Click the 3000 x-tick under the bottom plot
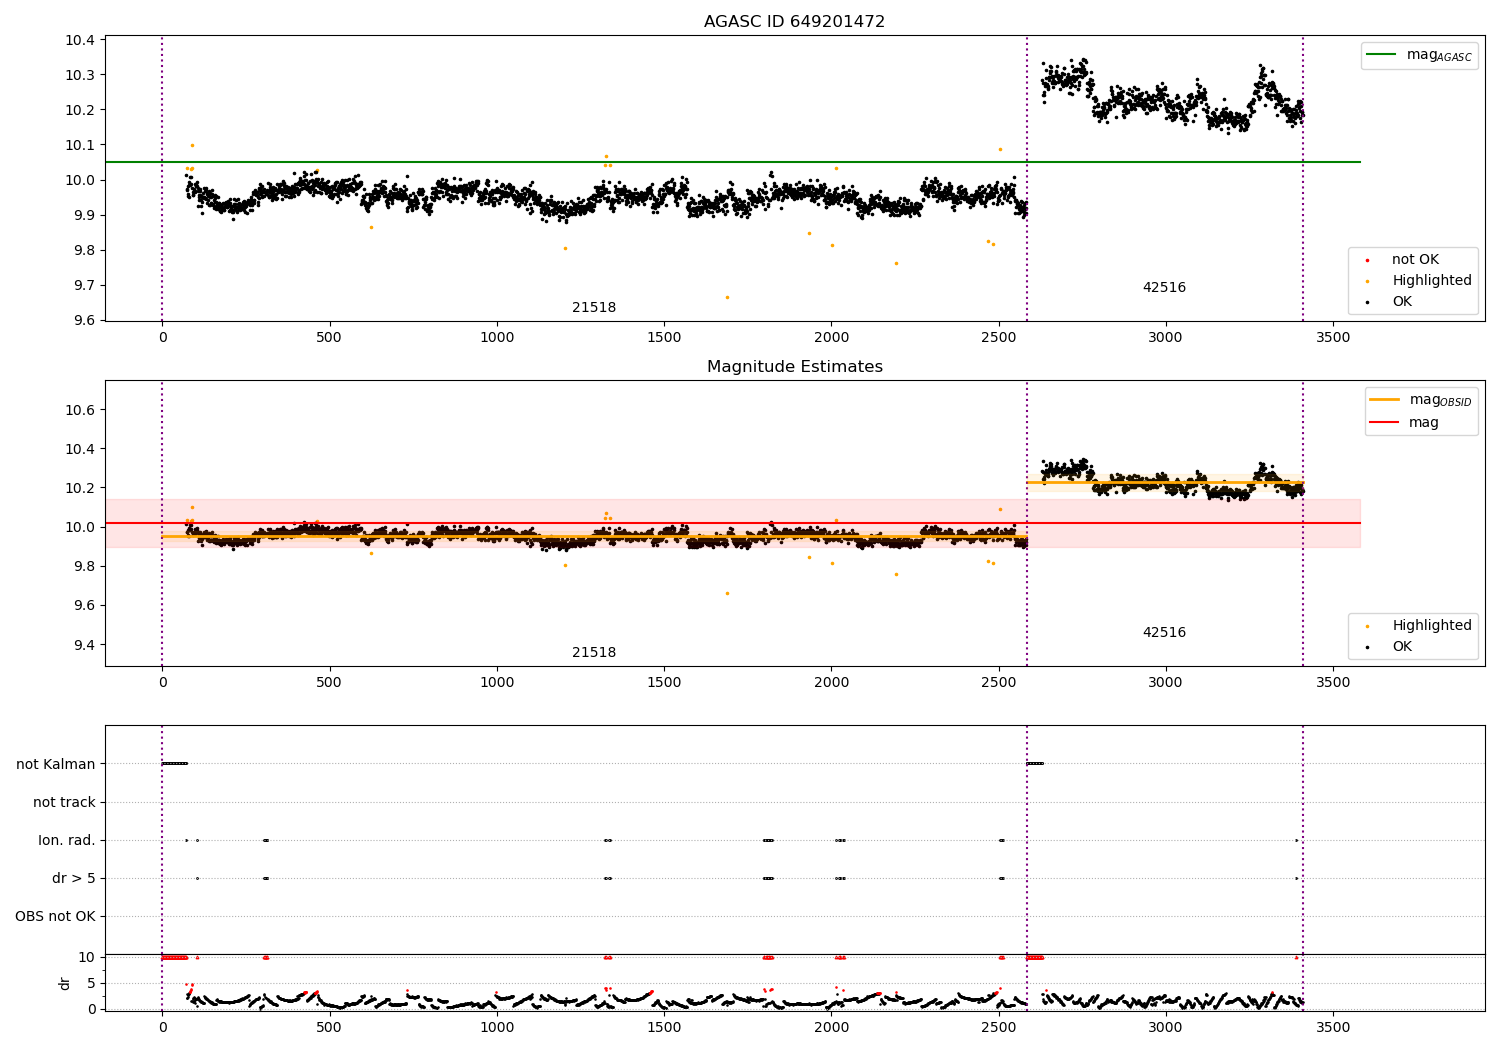 [x=1165, y=1028]
